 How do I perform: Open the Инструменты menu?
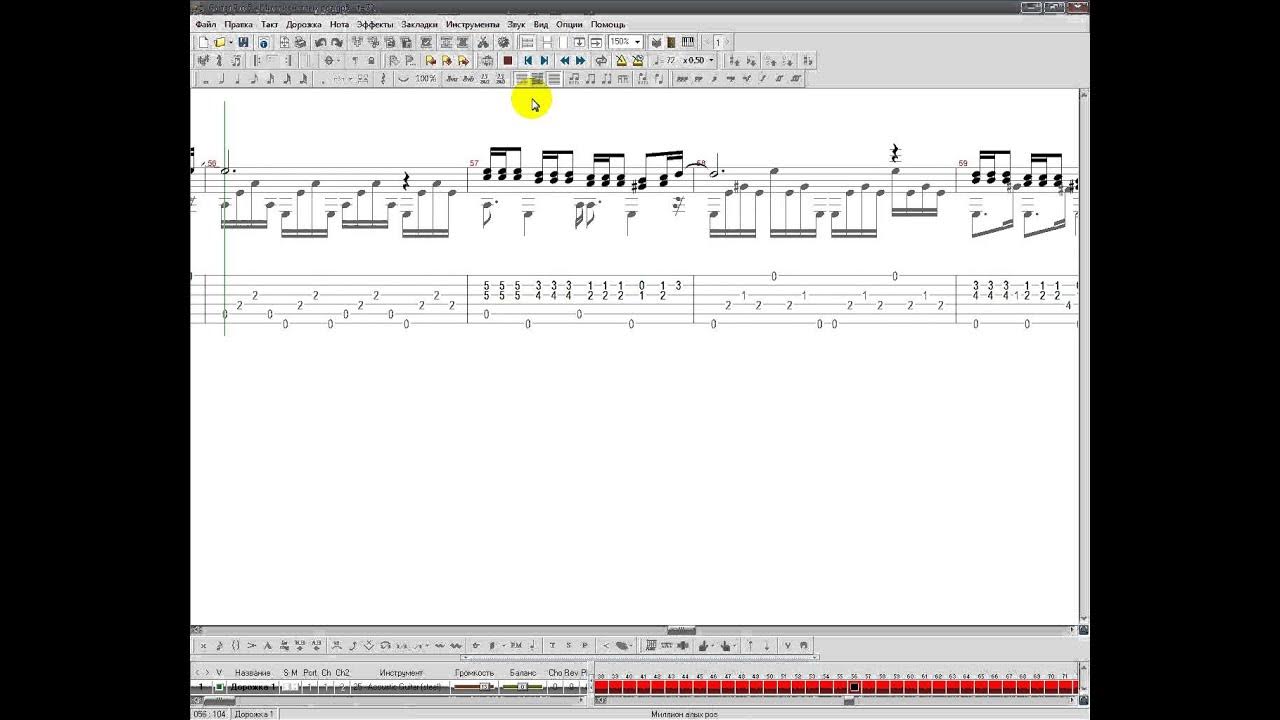point(473,24)
